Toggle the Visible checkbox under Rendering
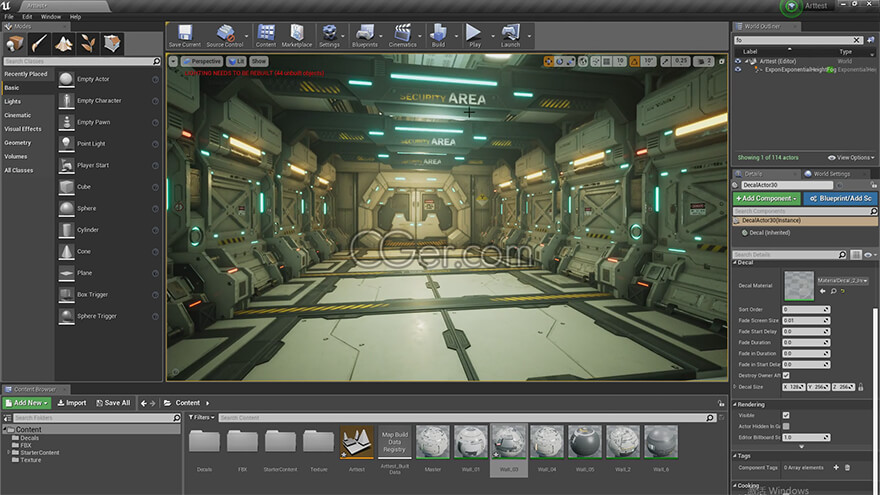This screenshot has width=880, height=495. click(x=786, y=415)
